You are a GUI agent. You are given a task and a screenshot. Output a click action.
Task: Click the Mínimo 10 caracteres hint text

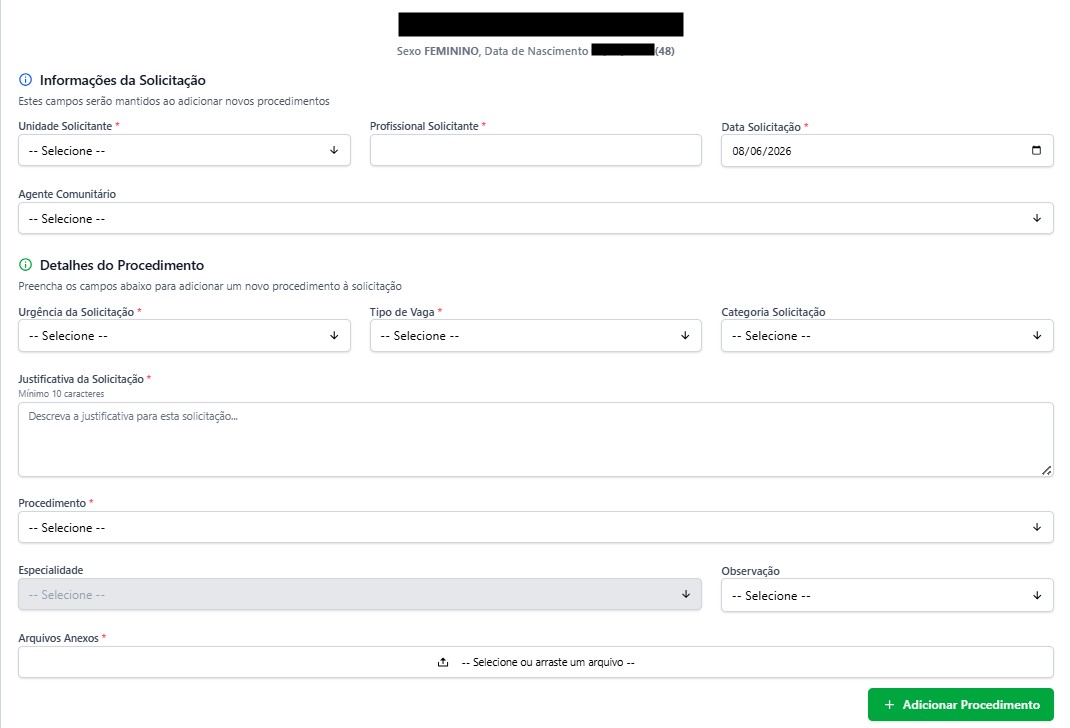(x=61, y=394)
